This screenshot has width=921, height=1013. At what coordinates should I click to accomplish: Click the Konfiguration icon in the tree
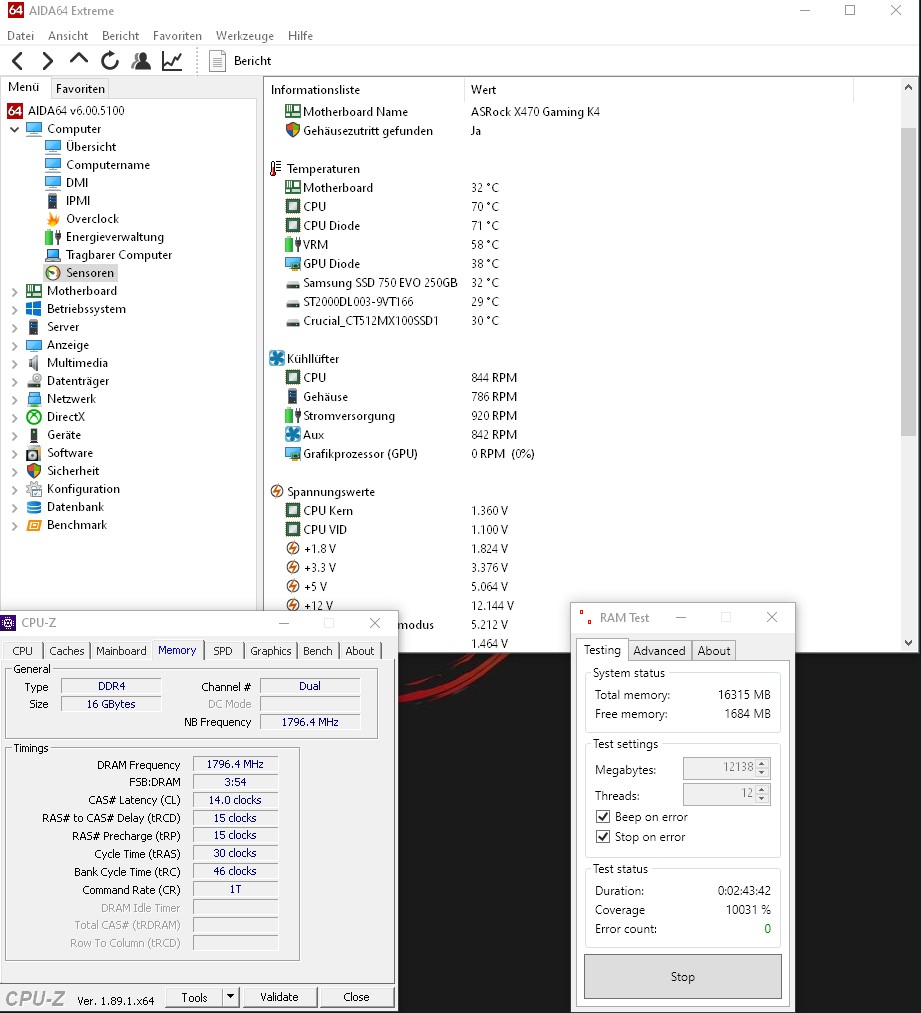click(34, 489)
